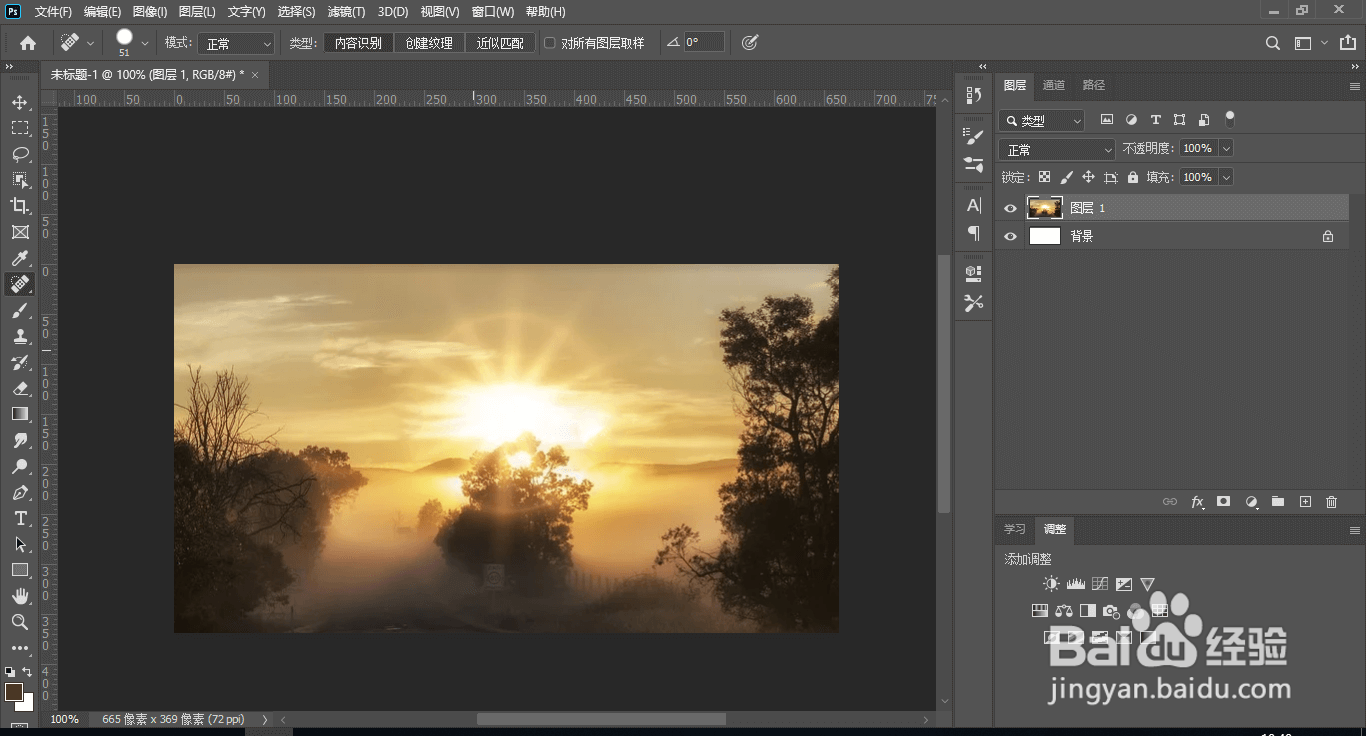
Task: Toggle lock transparent pixels
Action: (1044, 177)
